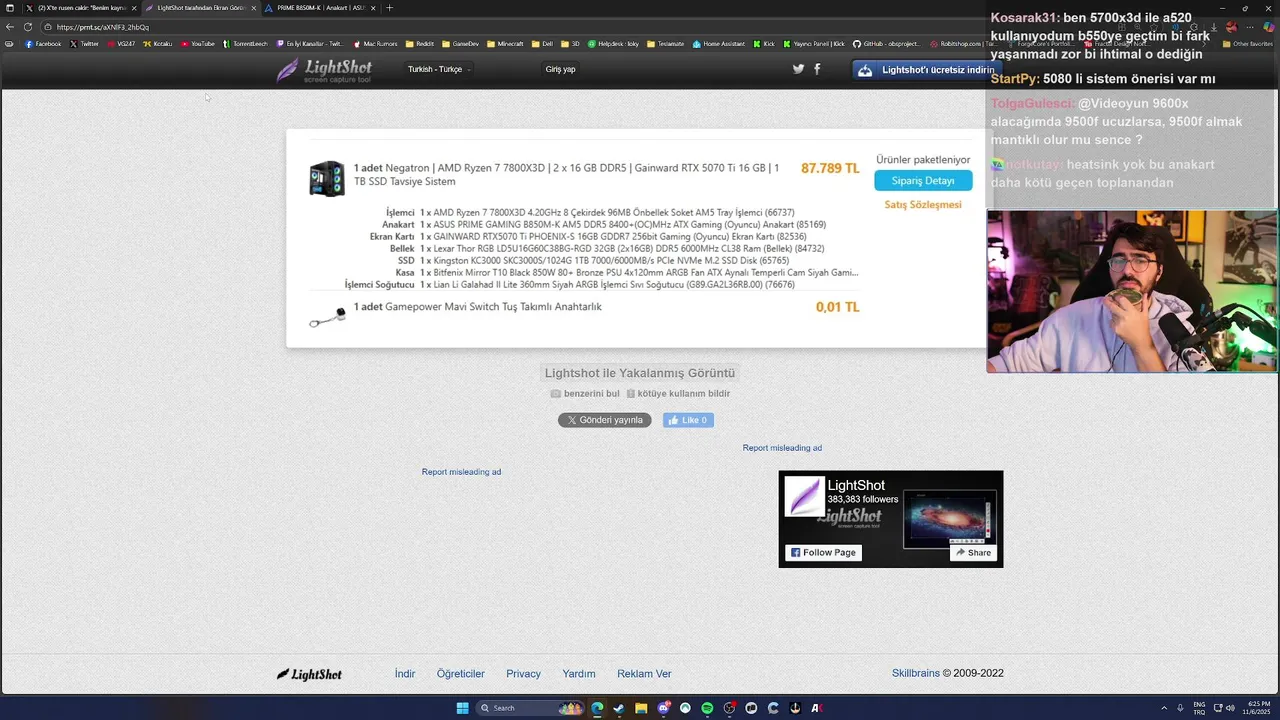Click the download icon on the blue banner
Image resolution: width=1280 pixels, height=720 pixels.
[x=865, y=70]
